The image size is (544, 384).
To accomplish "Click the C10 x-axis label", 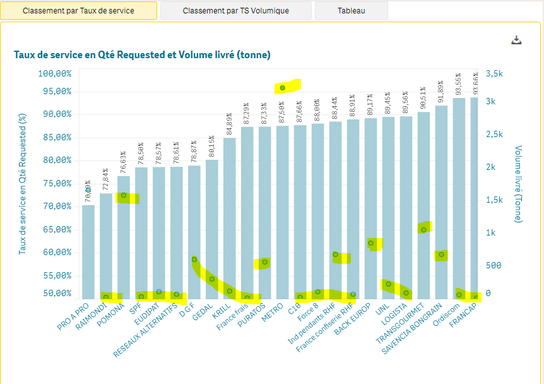I will tap(294, 309).
